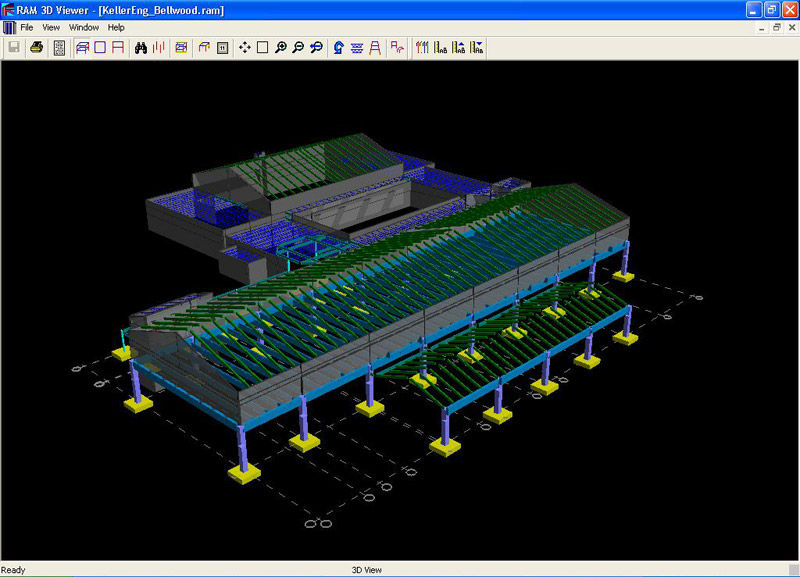Toggle the elevation frame view button

pyautogui.click(x=117, y=47)
